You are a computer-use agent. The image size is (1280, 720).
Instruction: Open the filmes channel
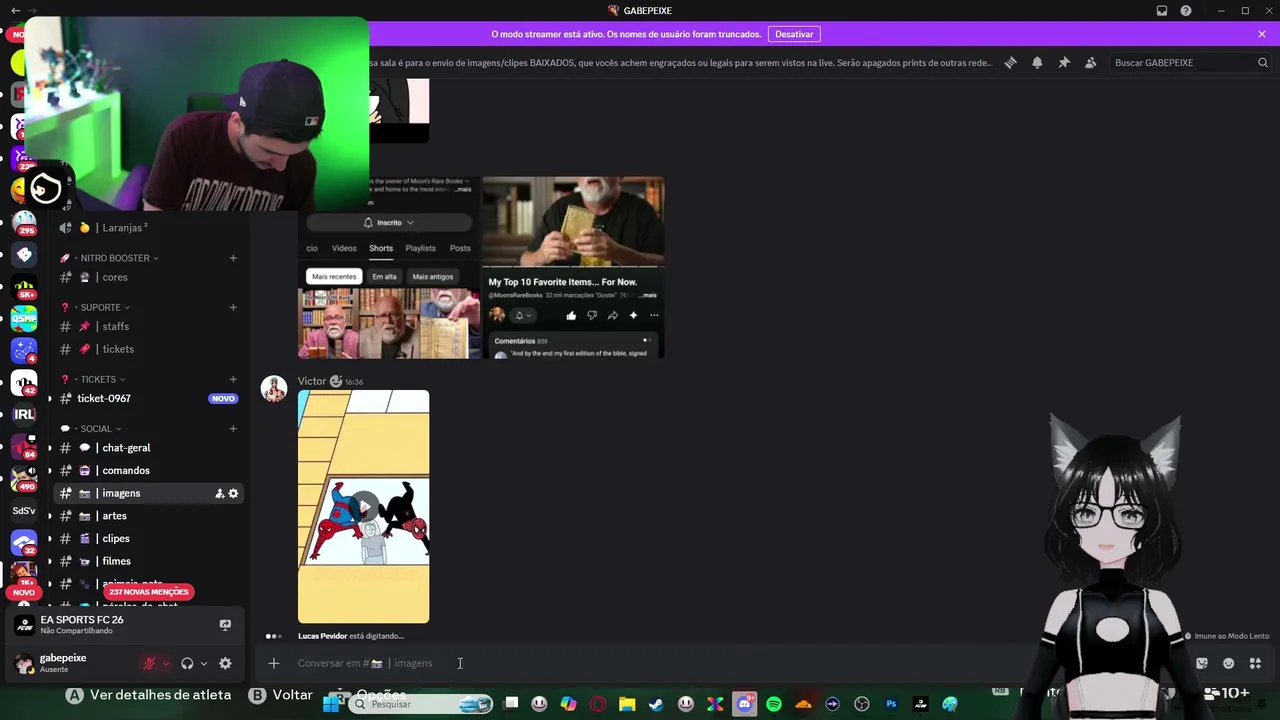click(150, 561)
